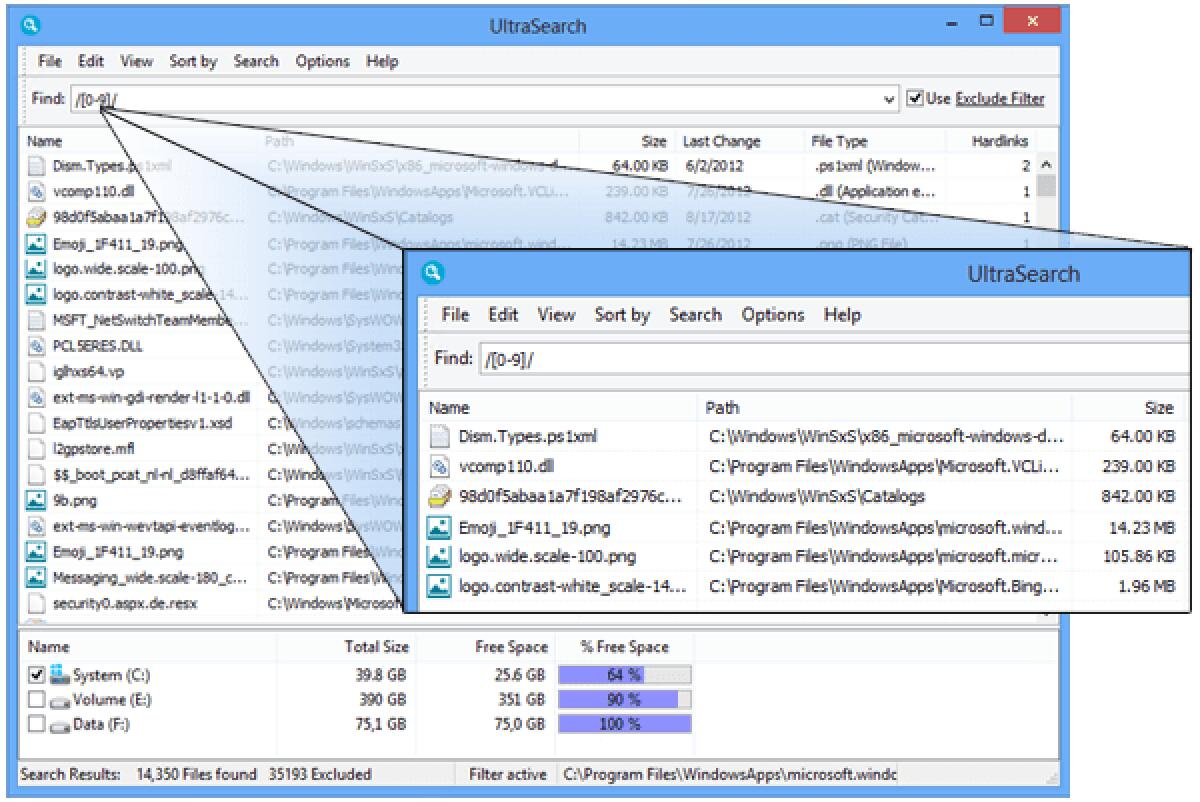This screenshot has width=1200, height=802.
Task: Open the Sort by menu
Action: [x=192, y=61]
